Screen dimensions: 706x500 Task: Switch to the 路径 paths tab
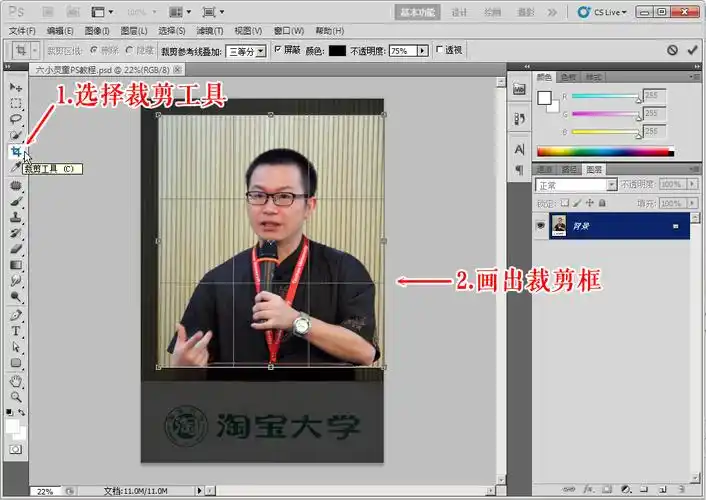(569, 169)
